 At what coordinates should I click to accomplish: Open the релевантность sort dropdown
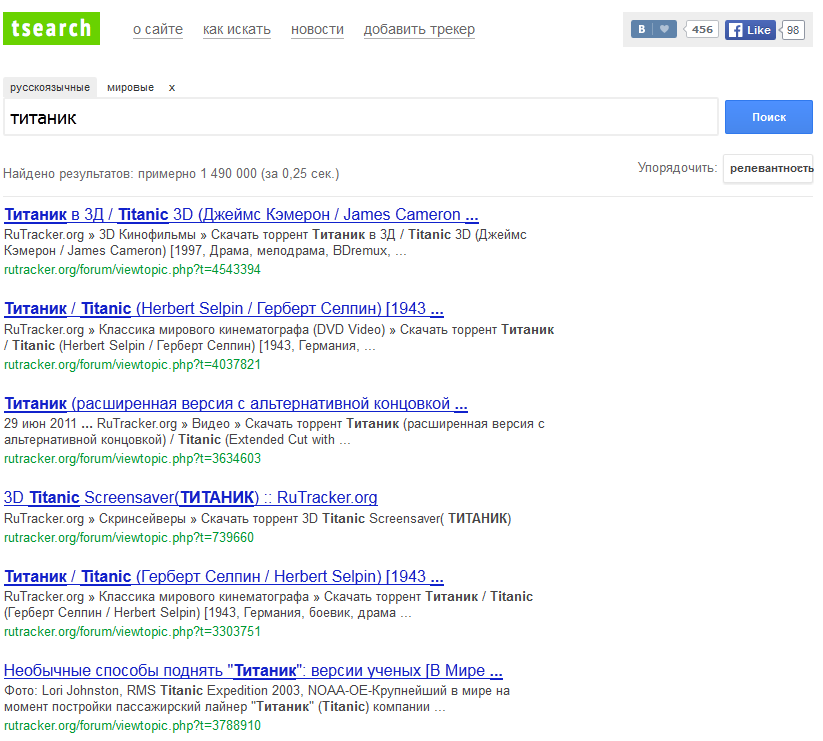pos(770,168)
